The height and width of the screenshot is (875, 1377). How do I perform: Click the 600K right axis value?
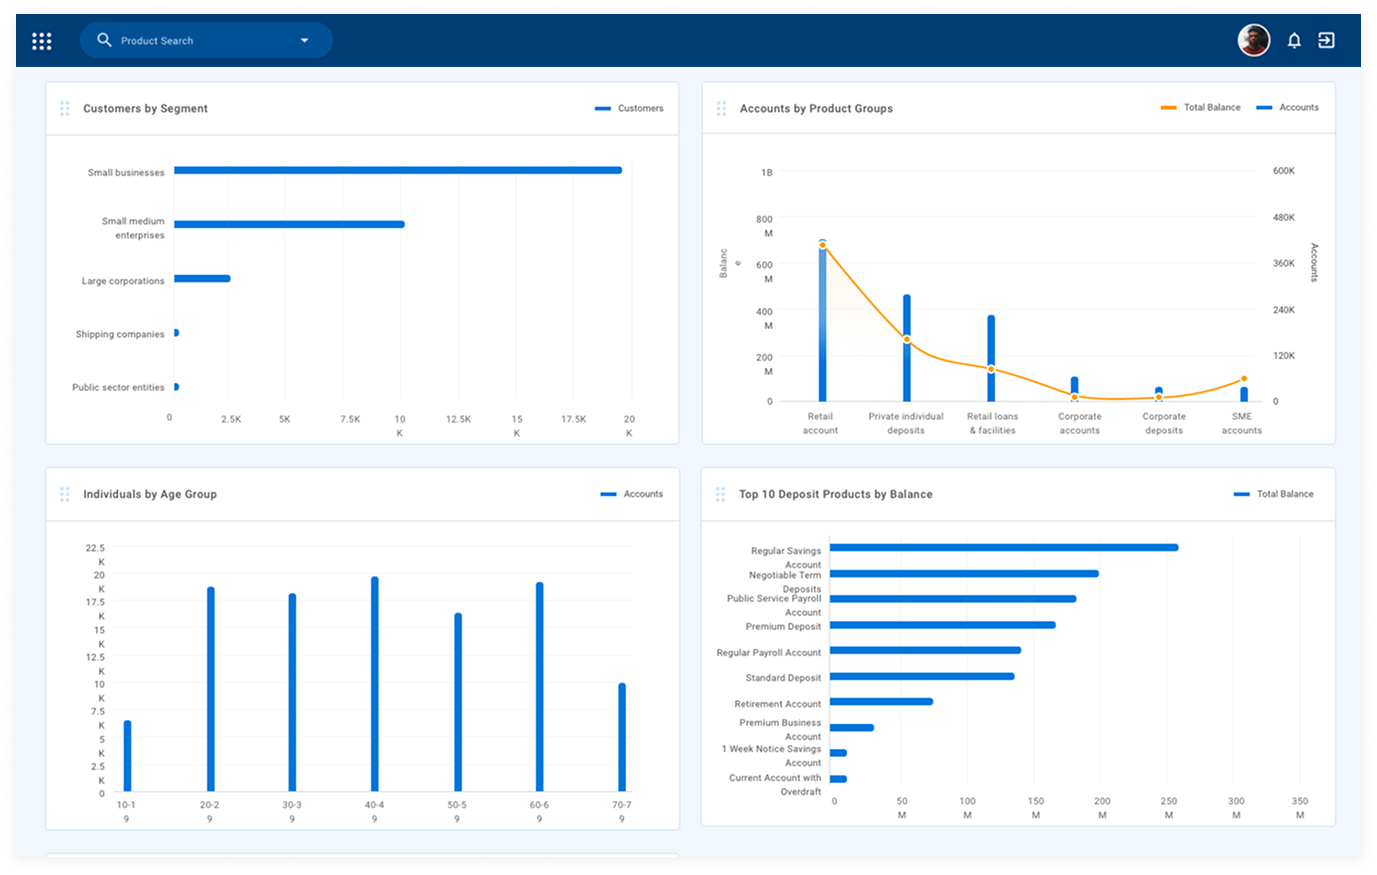[x=1284, y=171]
